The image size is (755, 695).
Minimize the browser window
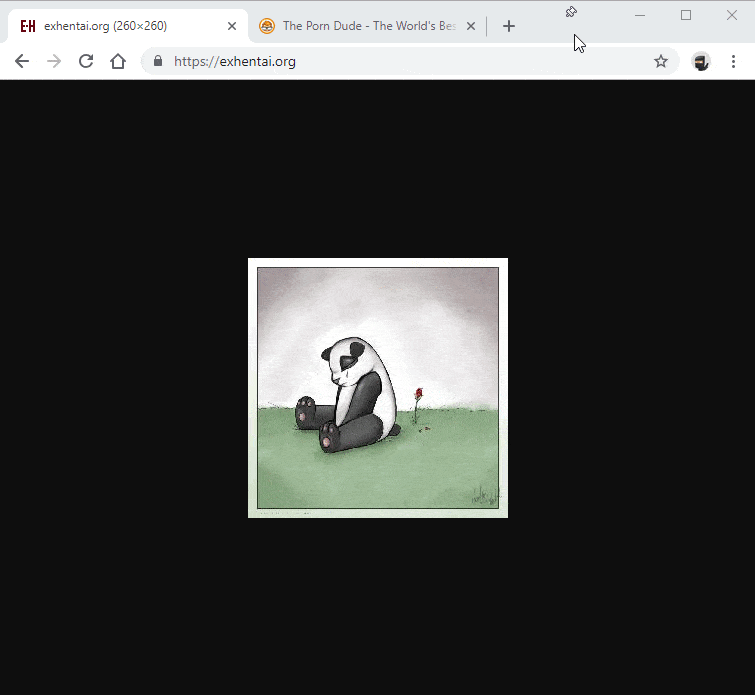(x=640, y=15)
